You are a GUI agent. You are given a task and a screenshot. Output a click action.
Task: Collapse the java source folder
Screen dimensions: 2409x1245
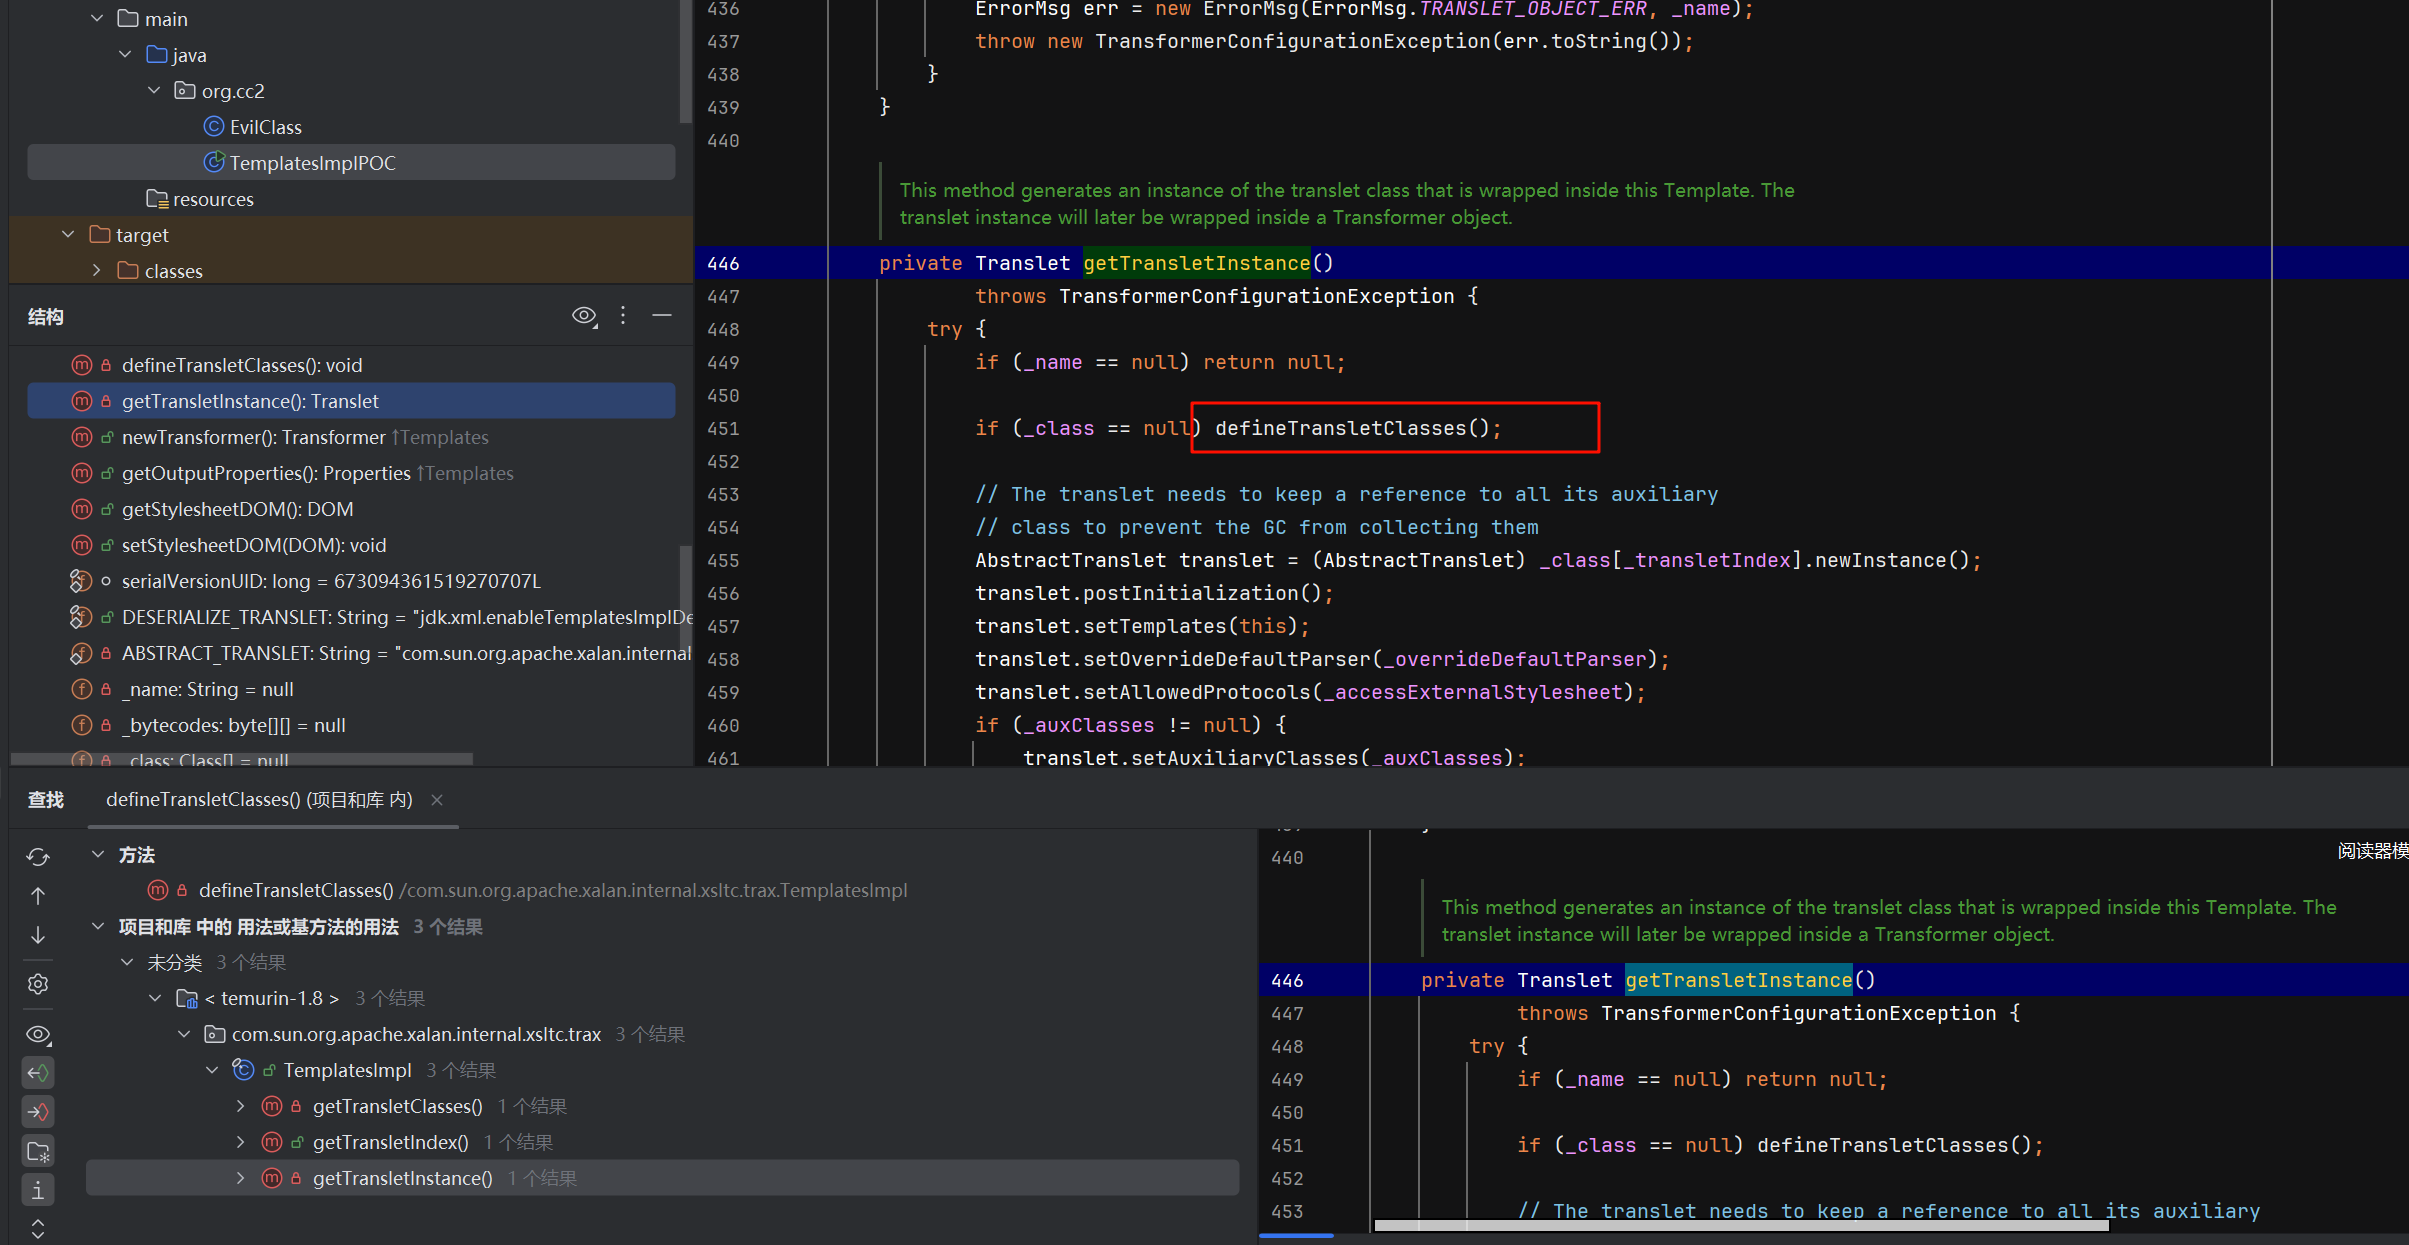pos(125,55)
